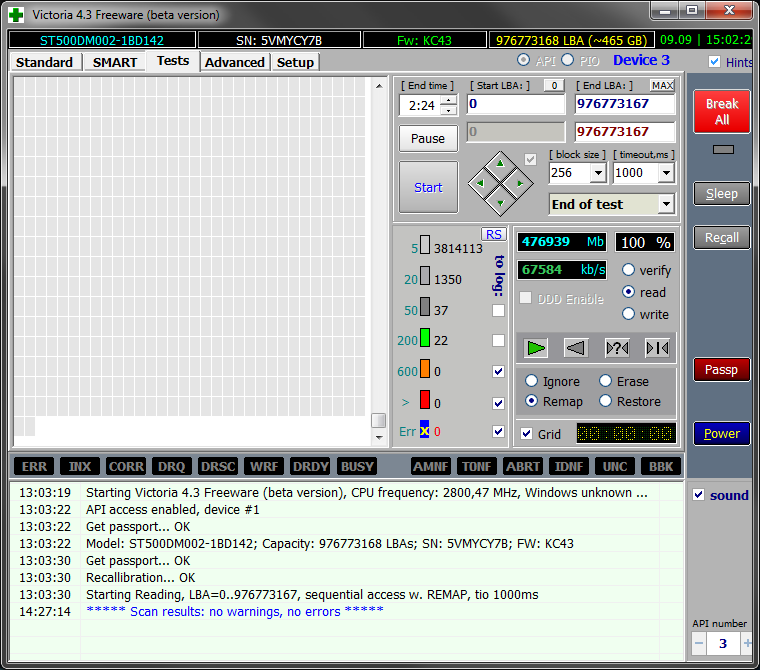The width and height of the screenshot is (760, 670).
Task: Click the MAX end LBA button
Action: pos(662,86)
